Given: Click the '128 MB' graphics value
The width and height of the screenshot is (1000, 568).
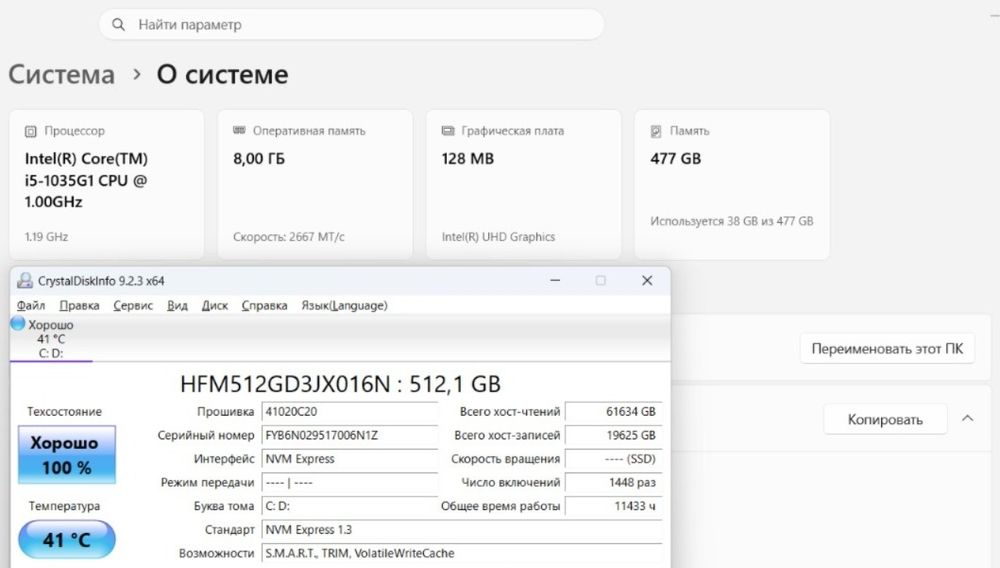Looking at the screenshot, I should coord(467,159).
